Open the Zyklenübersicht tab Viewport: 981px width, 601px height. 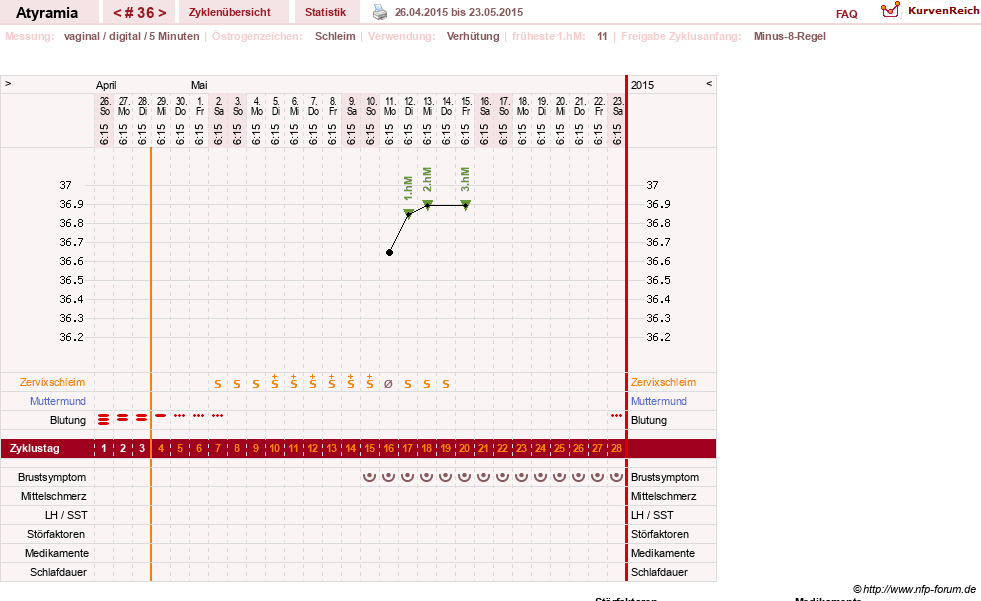pos(230,12)
